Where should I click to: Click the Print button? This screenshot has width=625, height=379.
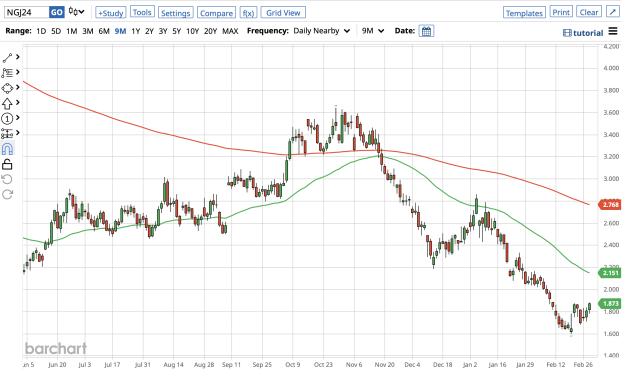[561, 12]
